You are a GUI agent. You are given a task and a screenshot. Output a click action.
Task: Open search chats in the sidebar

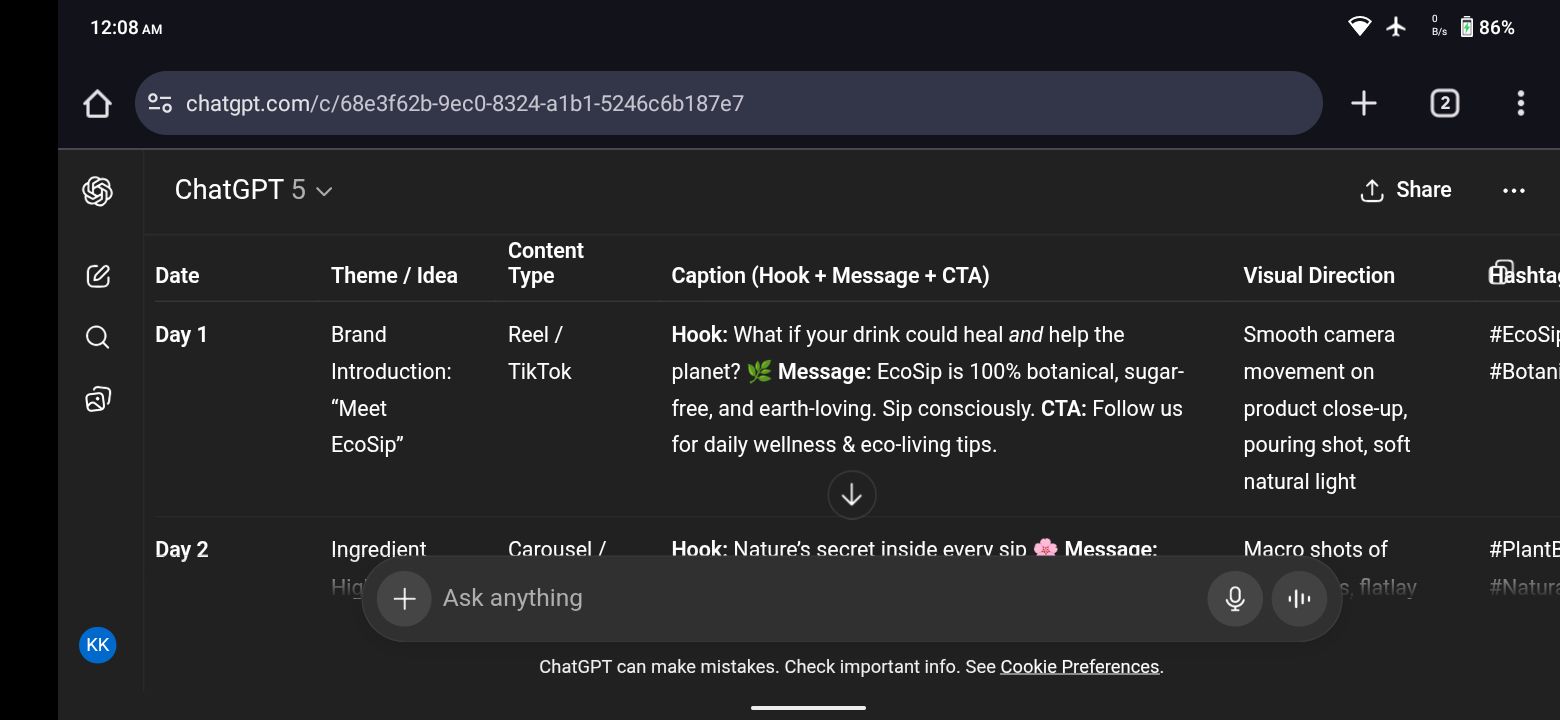[97, 337]
